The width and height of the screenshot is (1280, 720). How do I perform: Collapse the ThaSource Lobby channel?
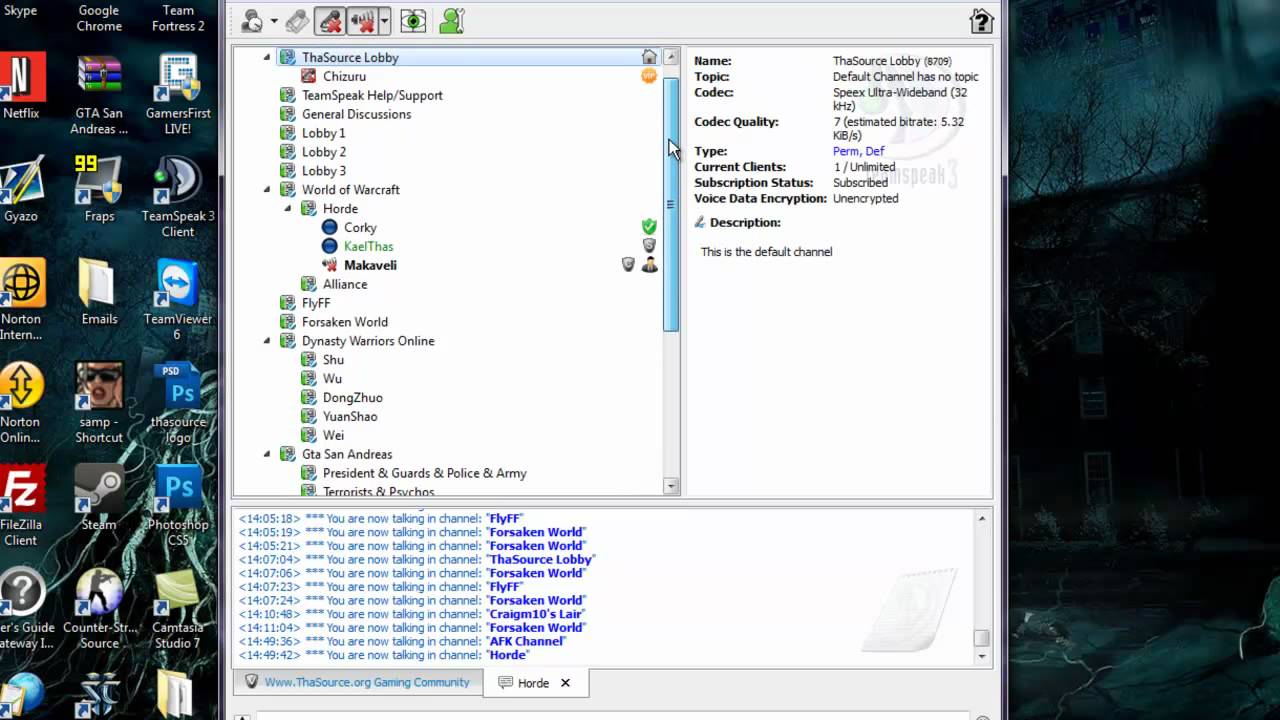tap(267, 58)
